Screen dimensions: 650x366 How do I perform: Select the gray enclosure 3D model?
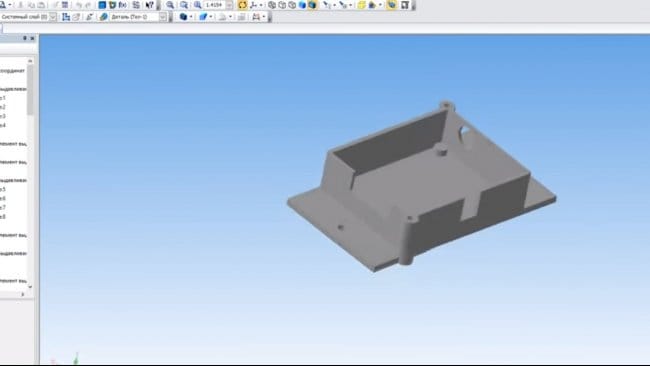(x=421, y=187)
